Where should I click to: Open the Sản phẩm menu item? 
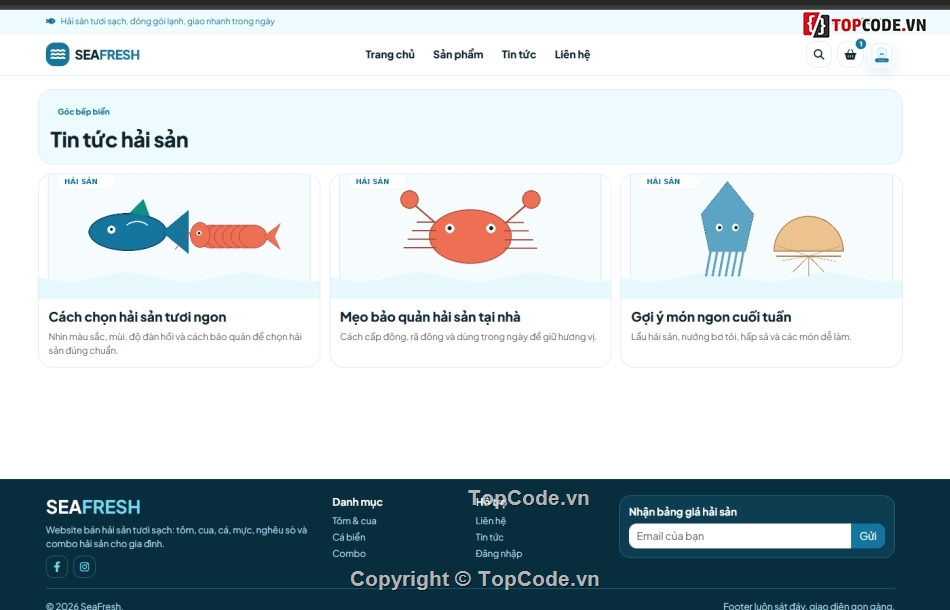458,55
